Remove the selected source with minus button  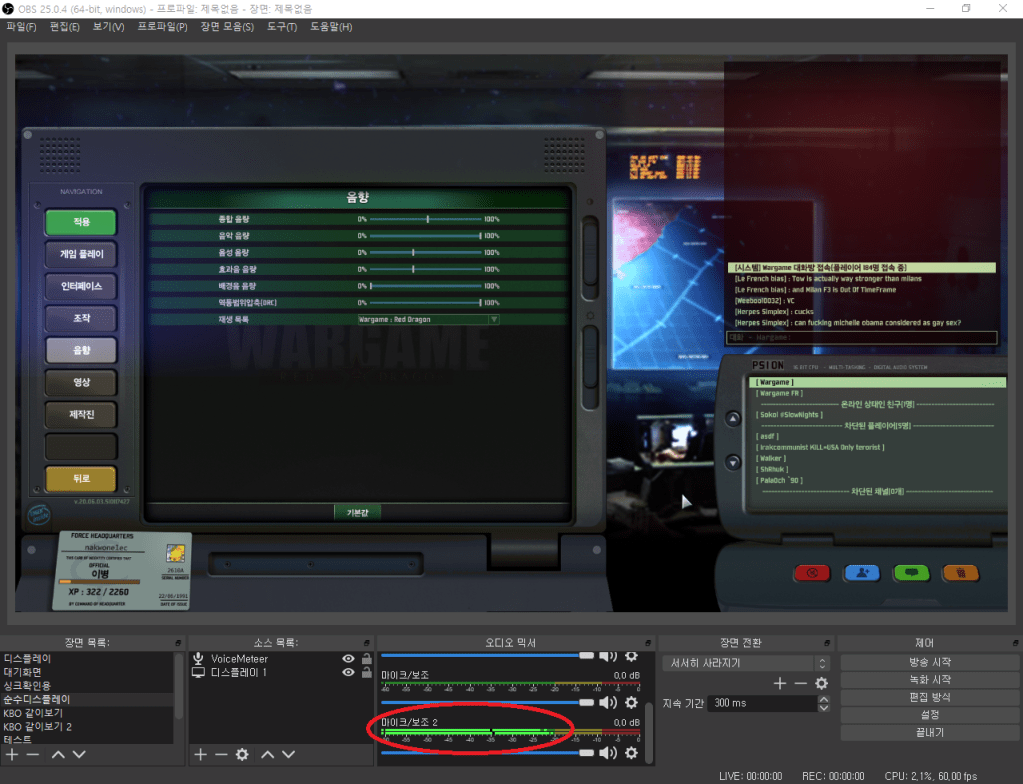221,754
